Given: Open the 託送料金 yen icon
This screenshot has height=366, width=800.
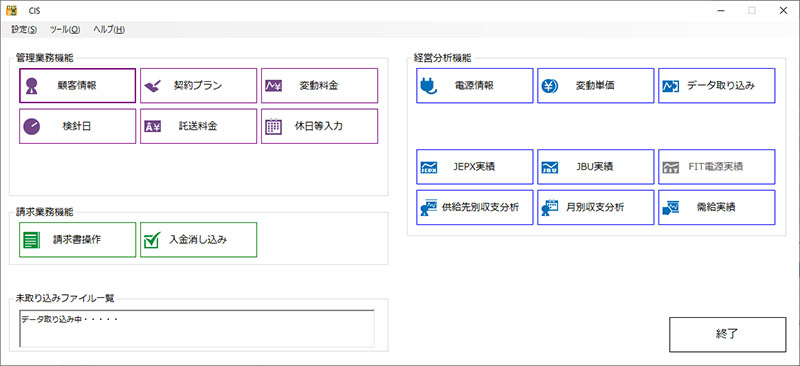Looking at the screenshot, I should [x=153, y=127].
